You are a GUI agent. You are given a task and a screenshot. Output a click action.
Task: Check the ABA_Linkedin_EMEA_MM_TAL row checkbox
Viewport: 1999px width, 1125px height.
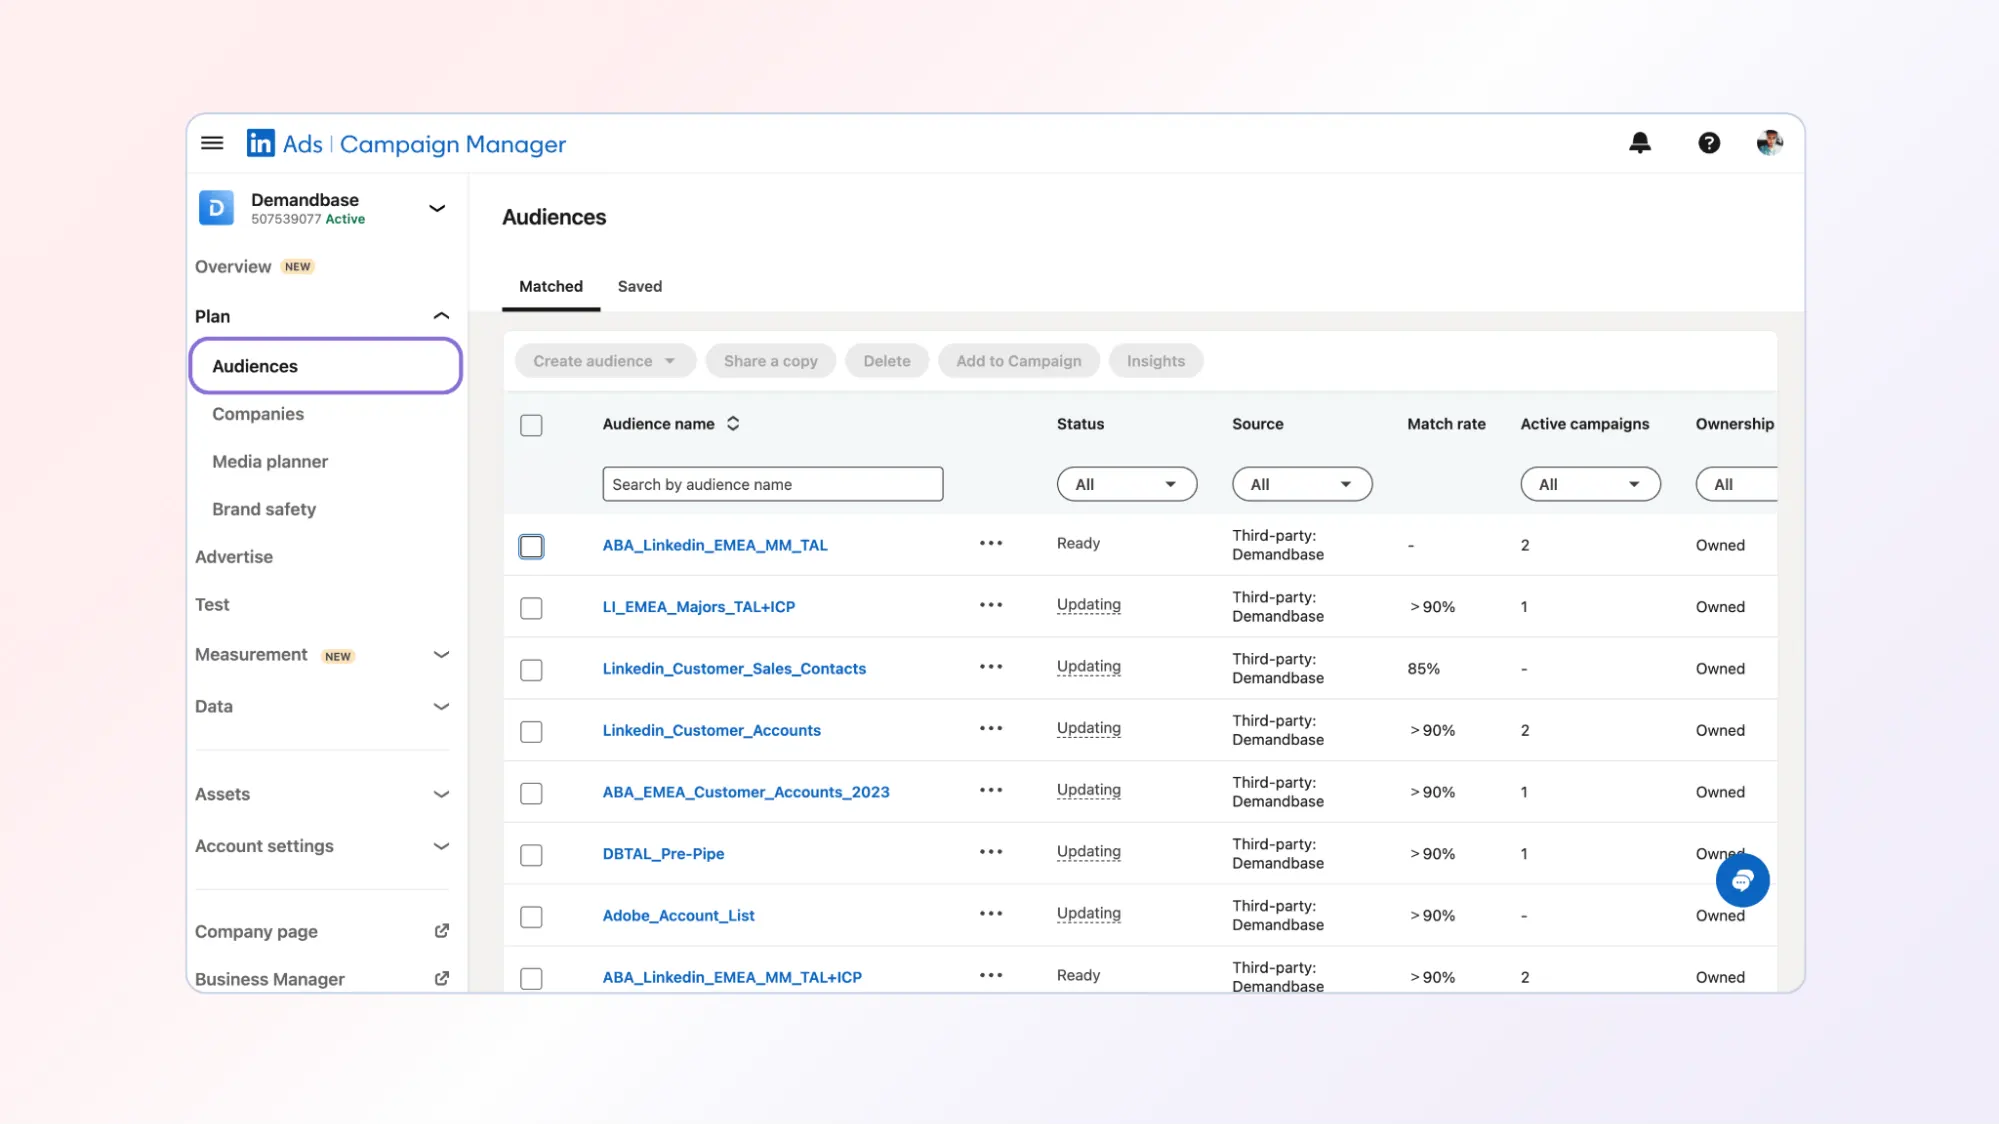[x=531, y=546]
